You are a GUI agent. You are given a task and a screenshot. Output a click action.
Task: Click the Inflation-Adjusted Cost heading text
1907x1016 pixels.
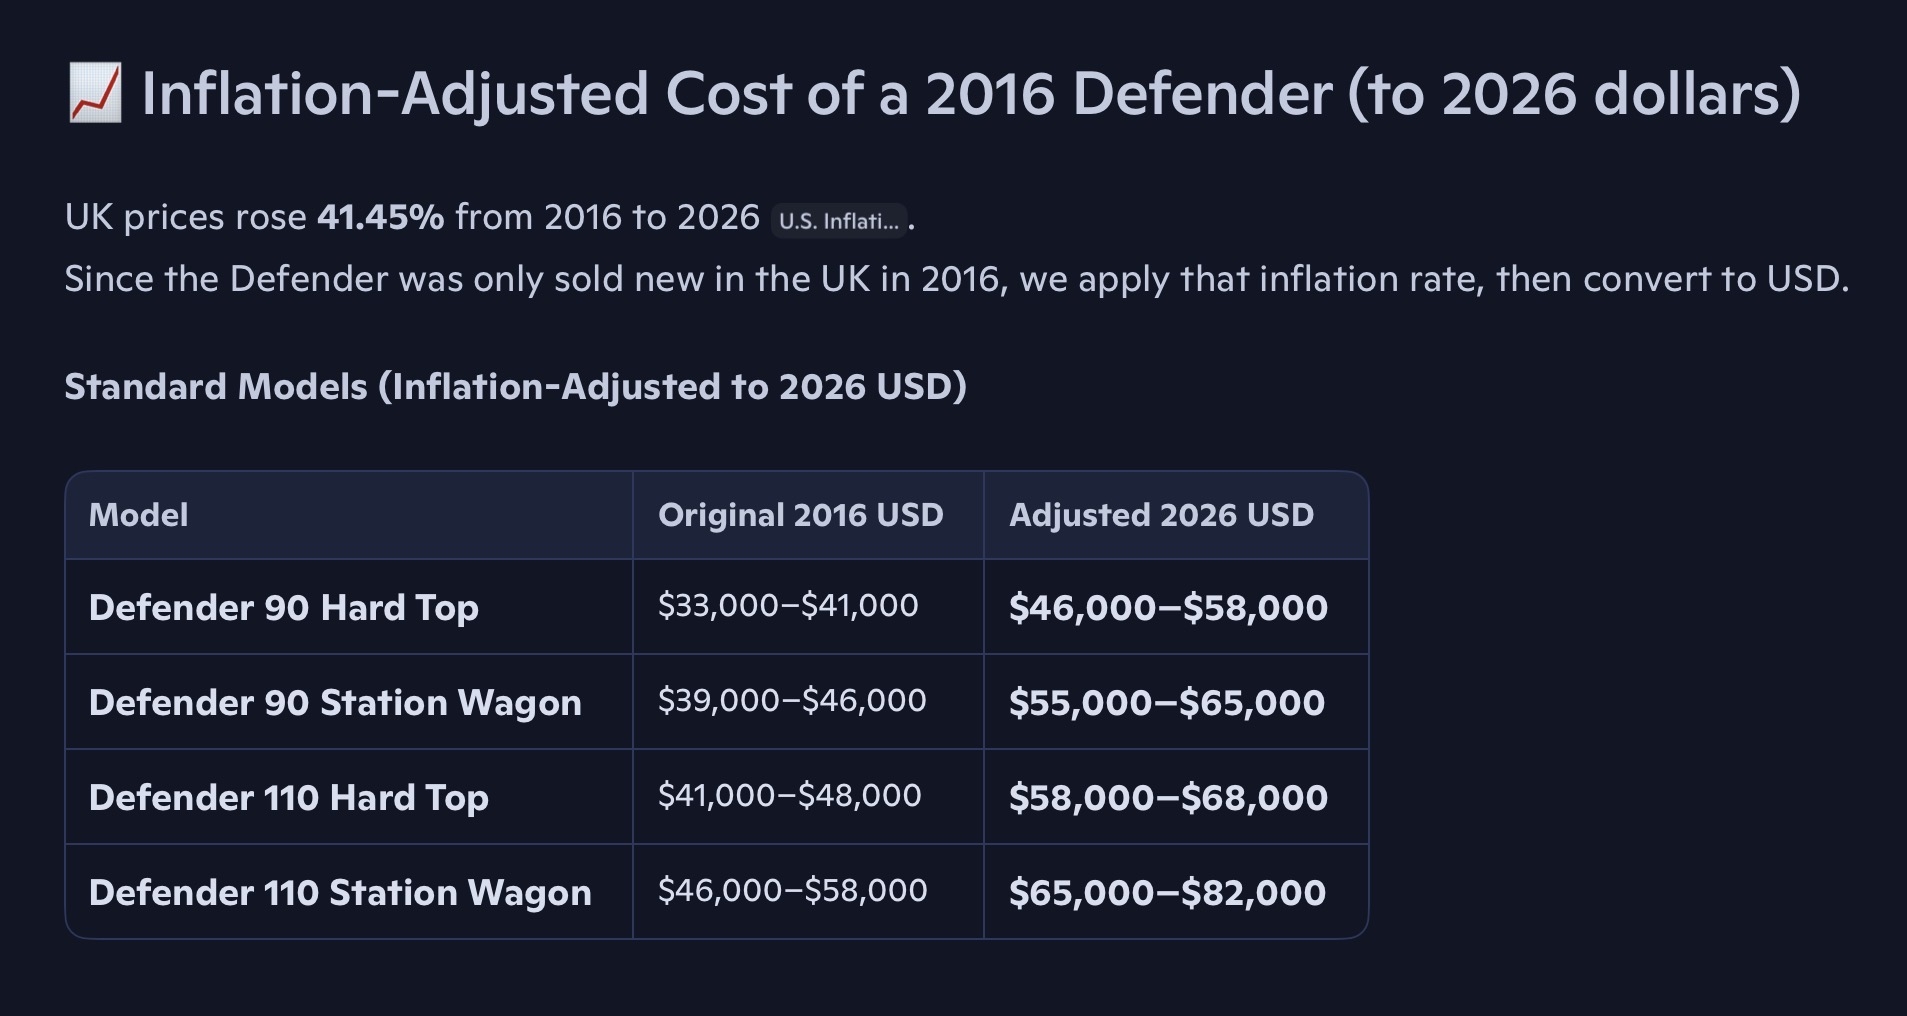(970, 93)
